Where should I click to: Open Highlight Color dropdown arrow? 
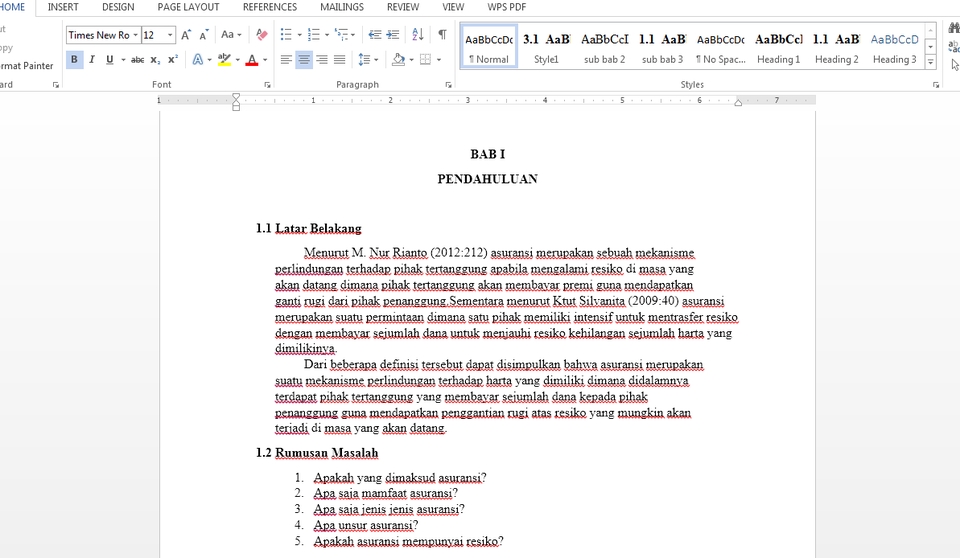pos(238,60)
